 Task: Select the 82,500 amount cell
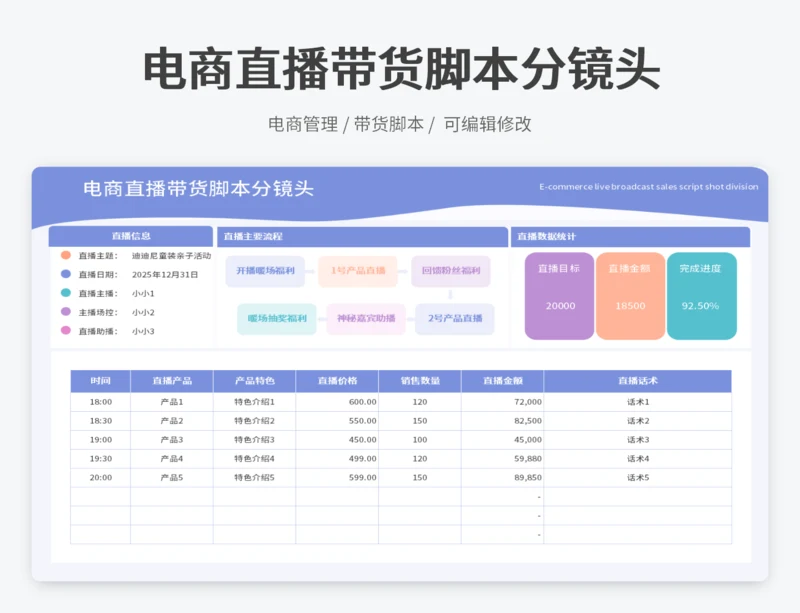[503, 421]
